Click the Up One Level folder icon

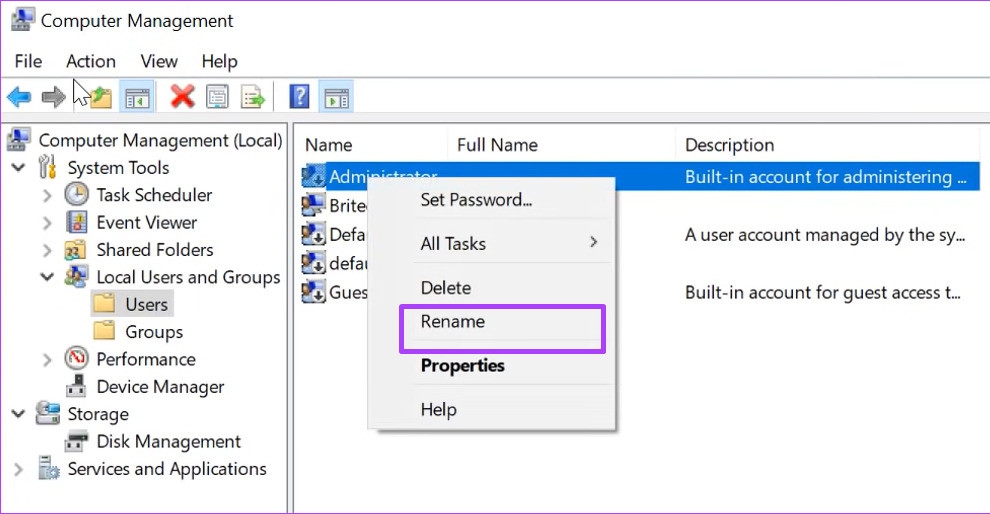click(100, 96)
